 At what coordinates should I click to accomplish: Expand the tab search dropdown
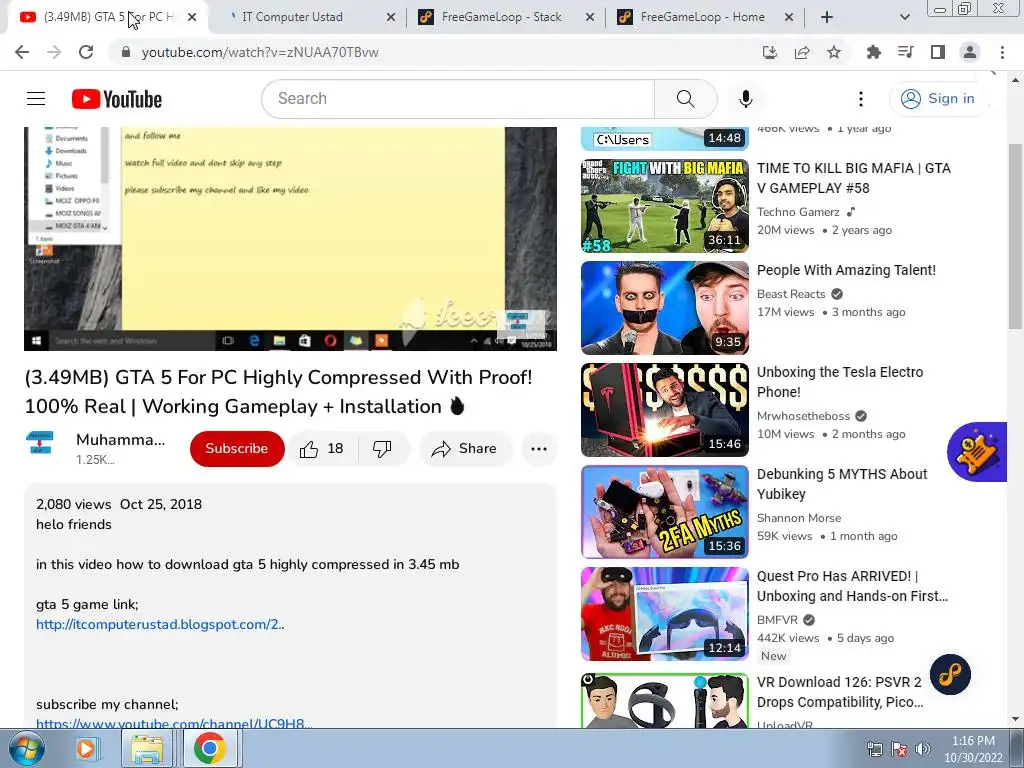(904, 17)
